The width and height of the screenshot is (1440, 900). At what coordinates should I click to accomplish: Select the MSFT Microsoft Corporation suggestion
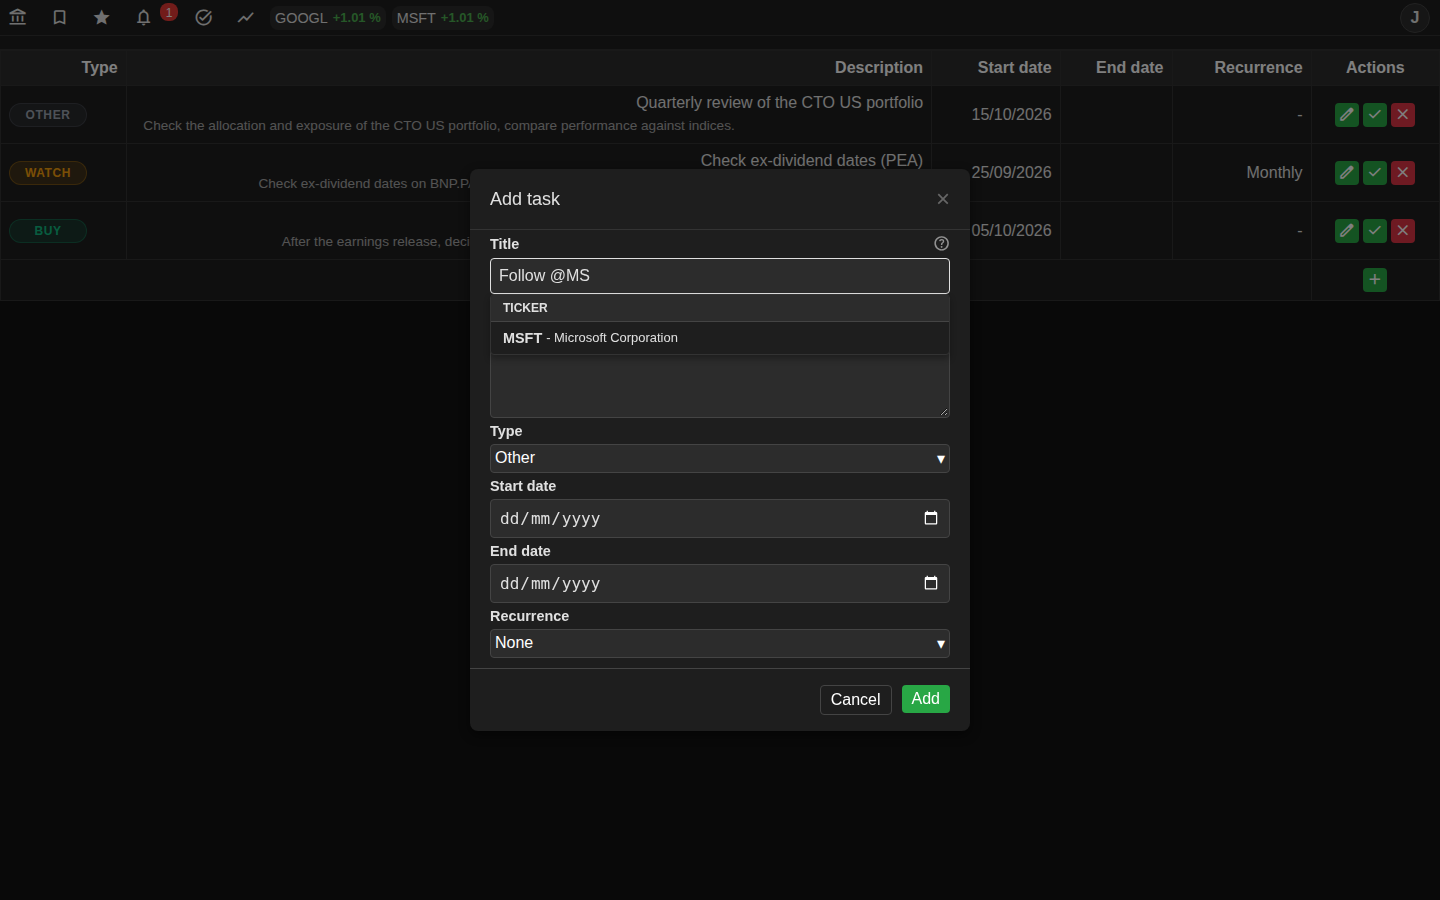tap(720, 338)
